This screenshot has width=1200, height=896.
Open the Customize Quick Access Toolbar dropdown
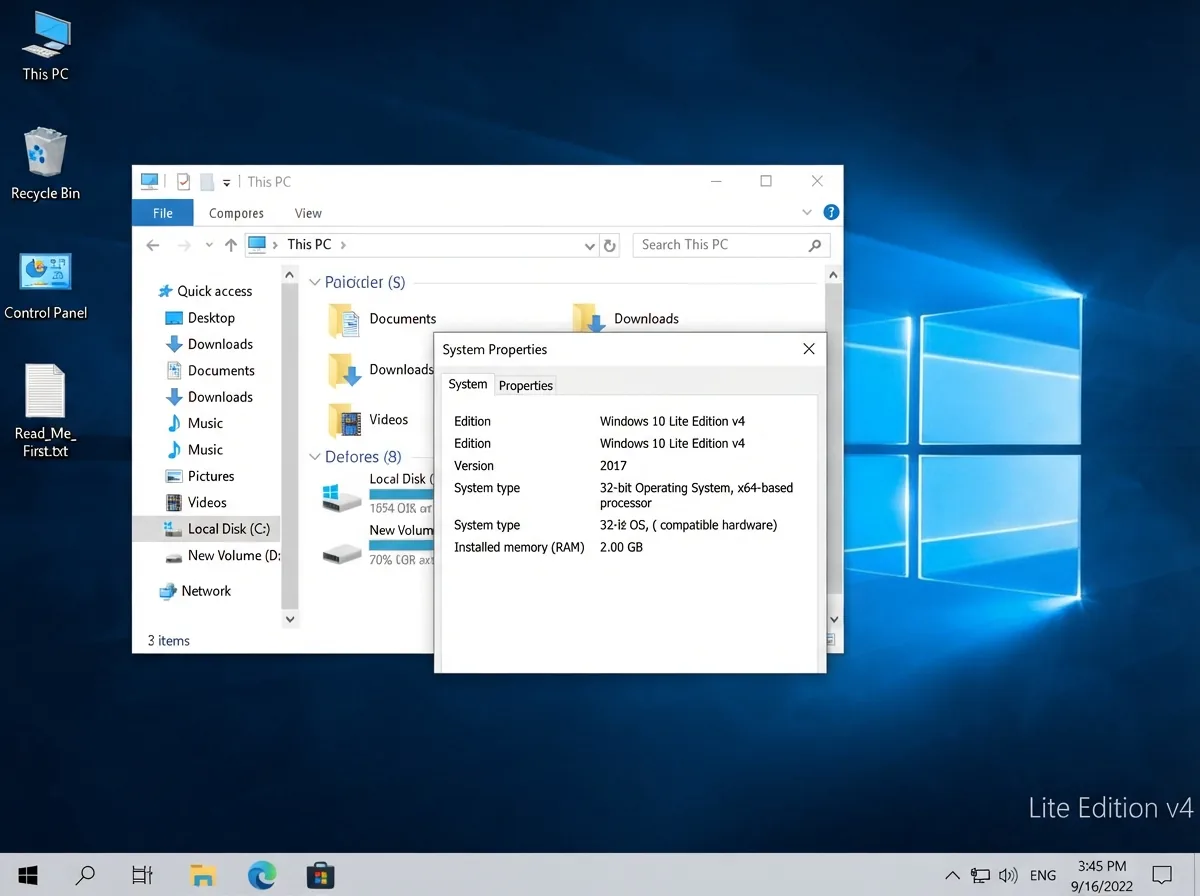tap(227, 183)
